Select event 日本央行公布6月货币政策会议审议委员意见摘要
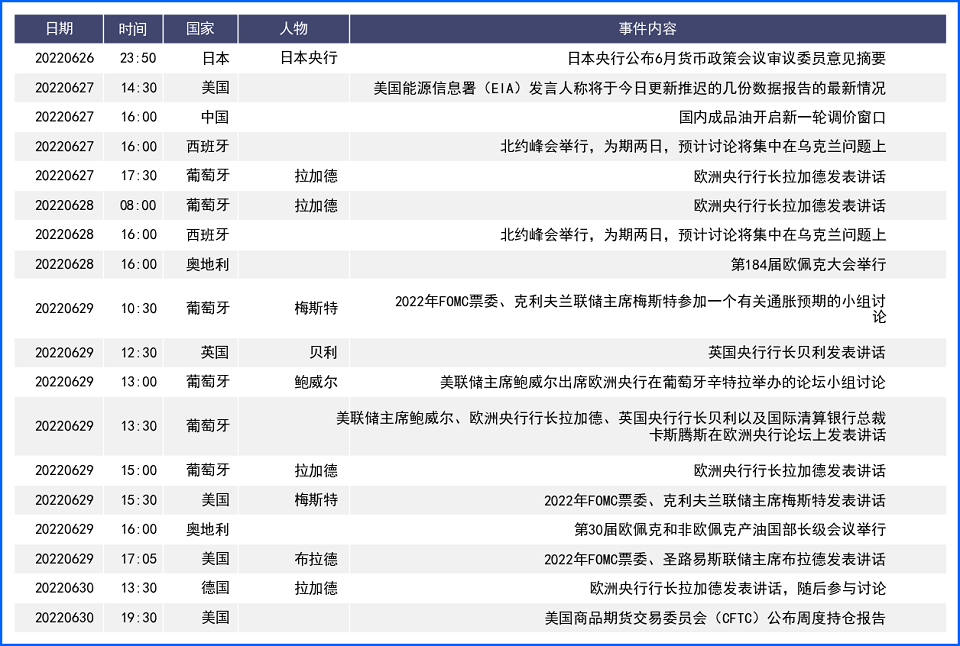960x646 pixels. pos(726,59)
